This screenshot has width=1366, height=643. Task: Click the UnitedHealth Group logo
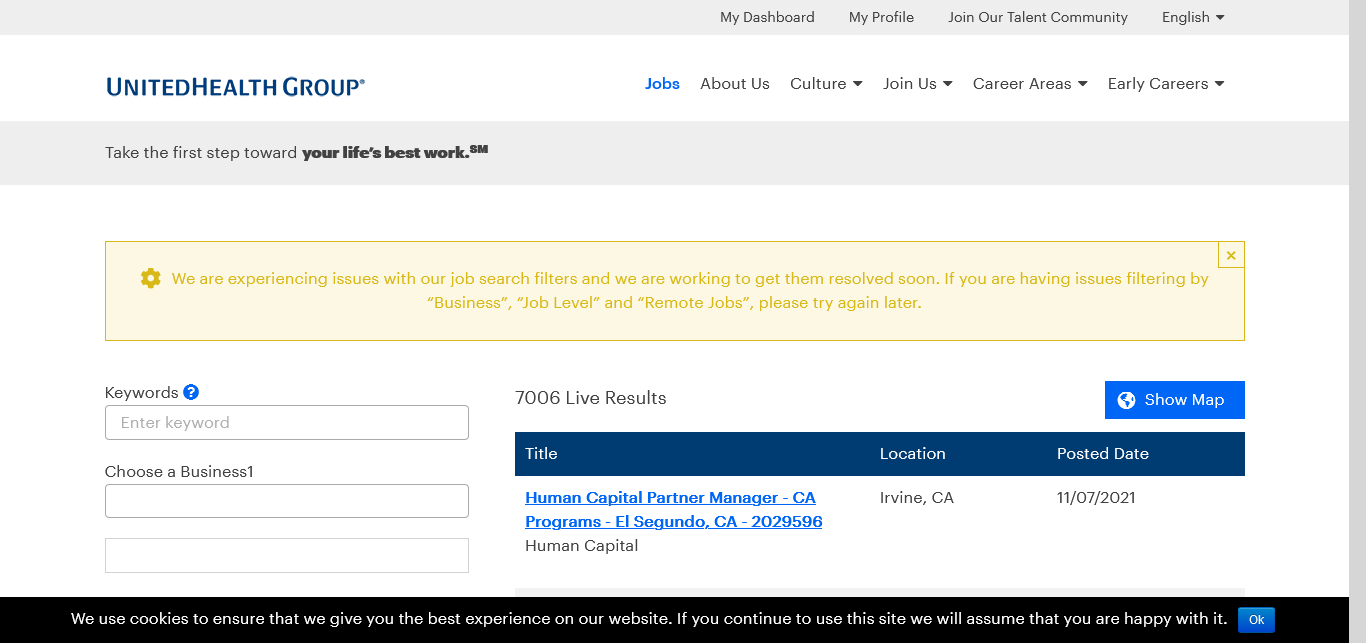coord(235,87)
